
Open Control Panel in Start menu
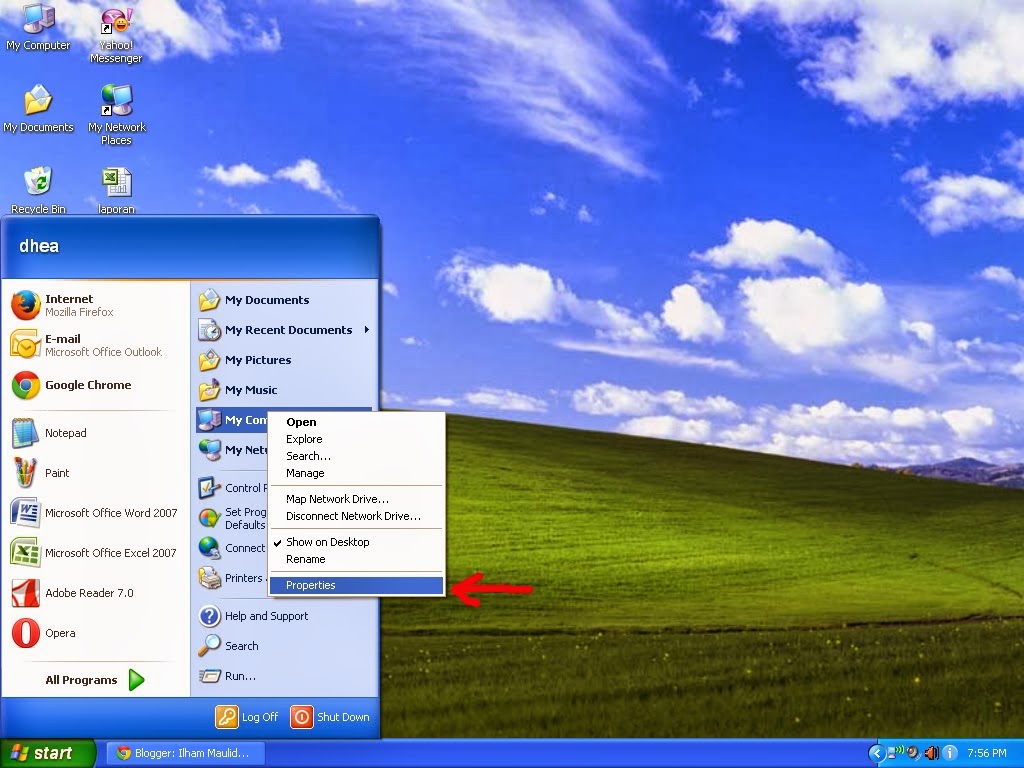point(232,488)
